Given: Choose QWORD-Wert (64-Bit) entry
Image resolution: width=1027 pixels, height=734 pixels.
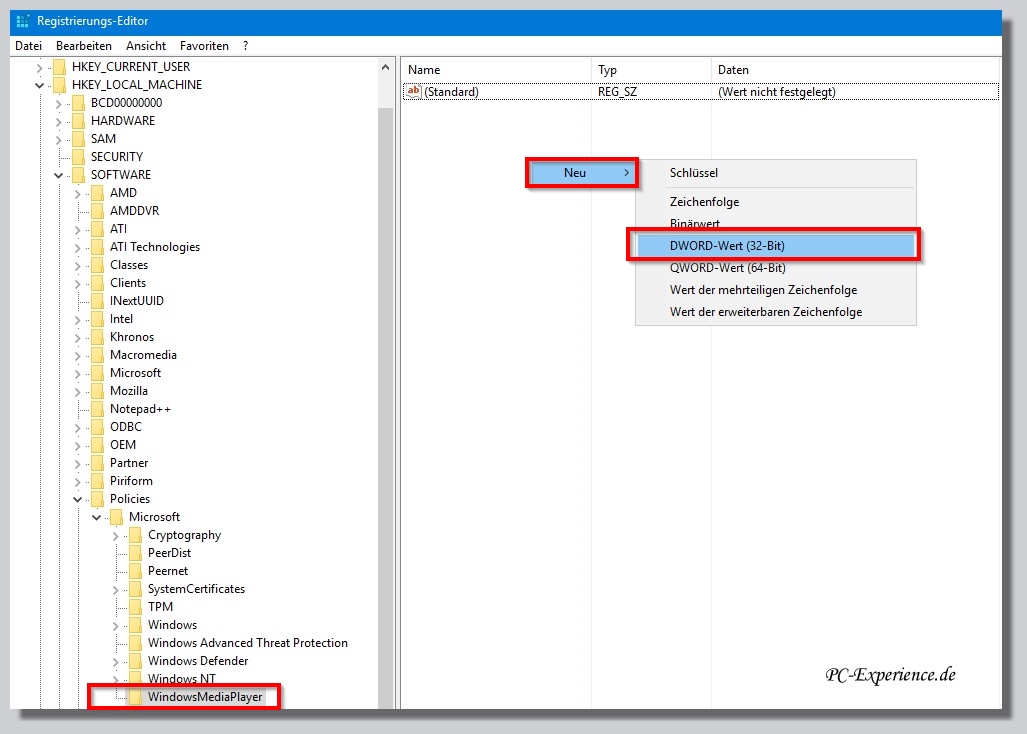Looking at the screenshot, I should 727,268.
